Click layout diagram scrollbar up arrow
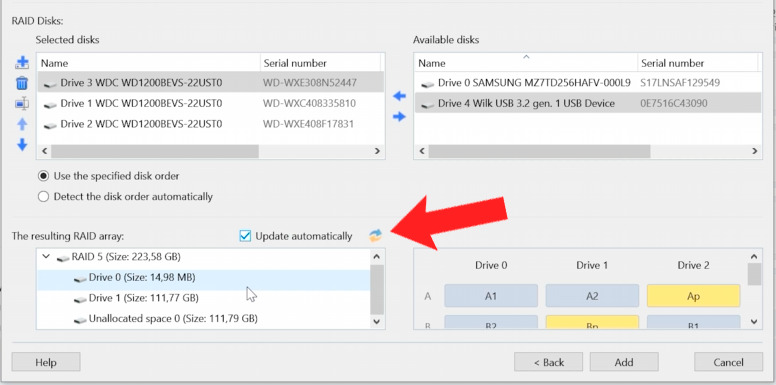Viewport: 776px width, 385px height. (754, 256)
